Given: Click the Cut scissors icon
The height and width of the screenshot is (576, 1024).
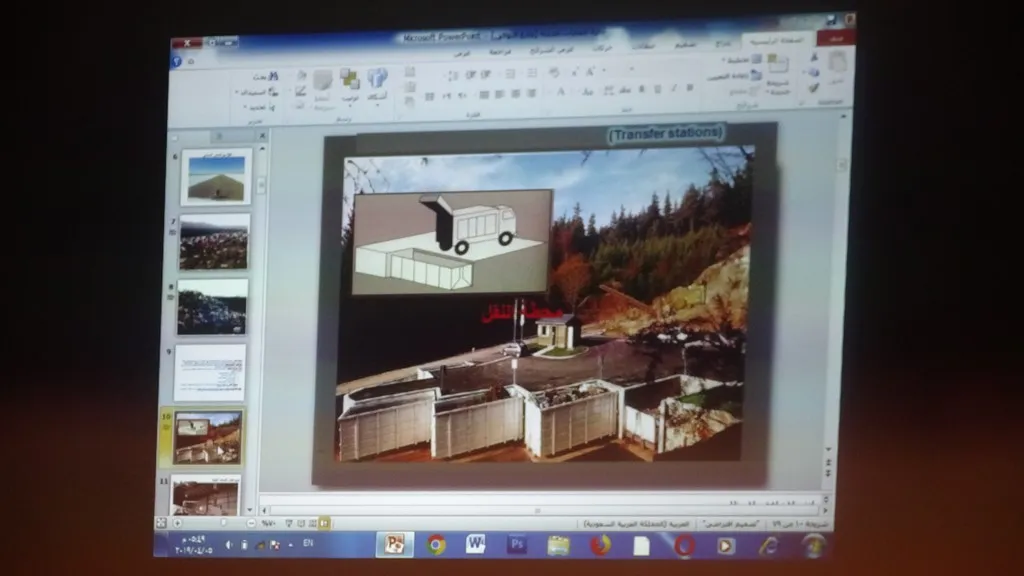Looking at the screenshot, I should [x=814, y=59].
